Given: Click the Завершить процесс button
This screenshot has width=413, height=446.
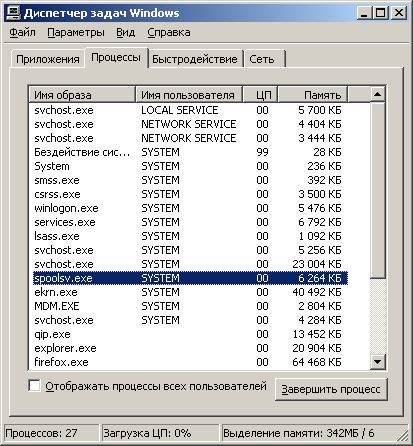Looking at the screenshot, I should [x=331, y=389].
